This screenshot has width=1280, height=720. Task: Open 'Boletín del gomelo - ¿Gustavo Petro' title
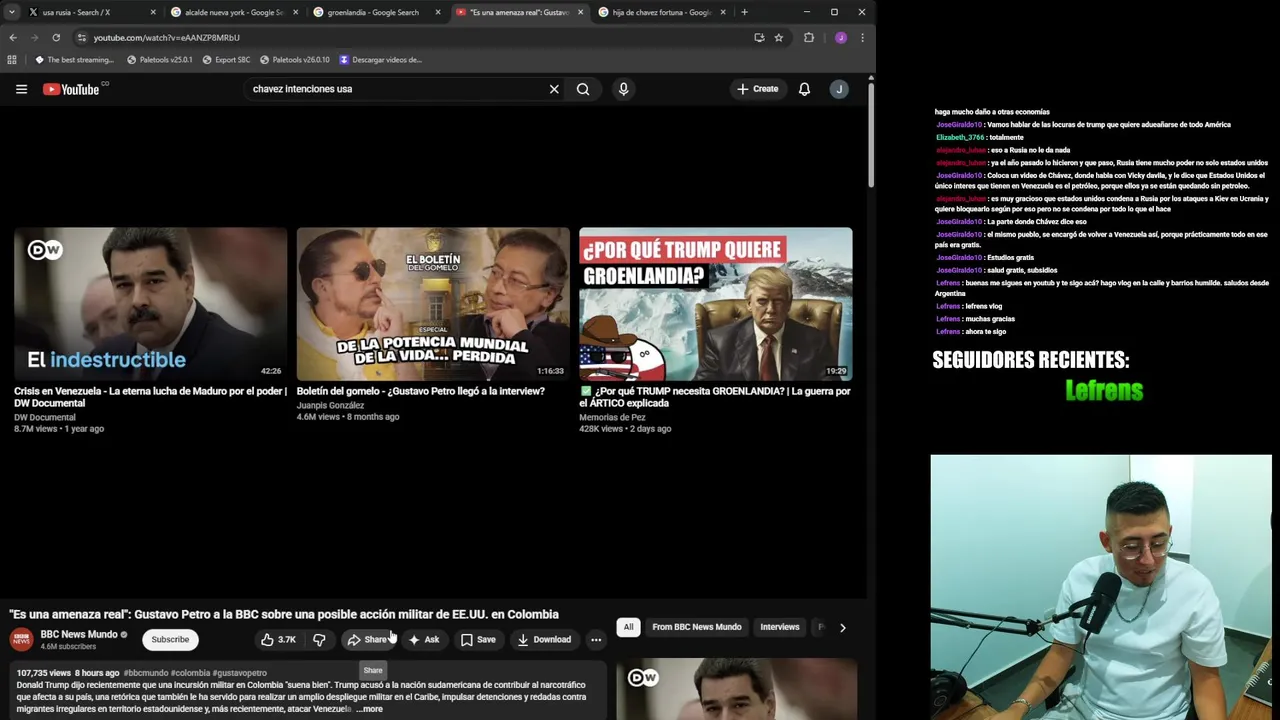pyautogui.click(x=421, y=391)
